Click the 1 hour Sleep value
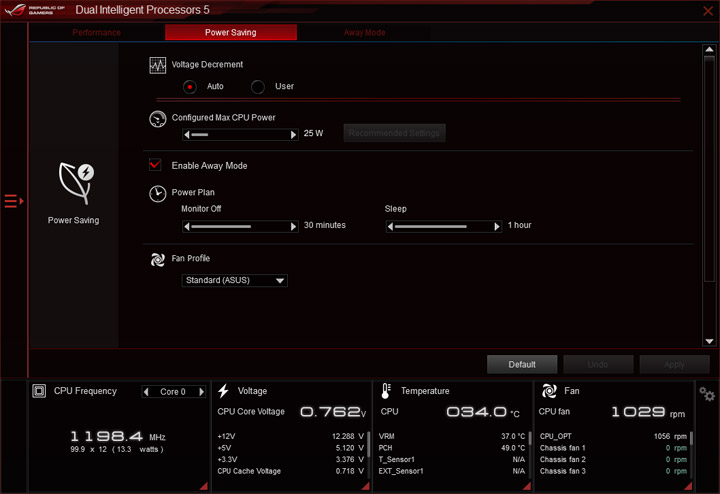The image size is (720, 494). point(519,225)
